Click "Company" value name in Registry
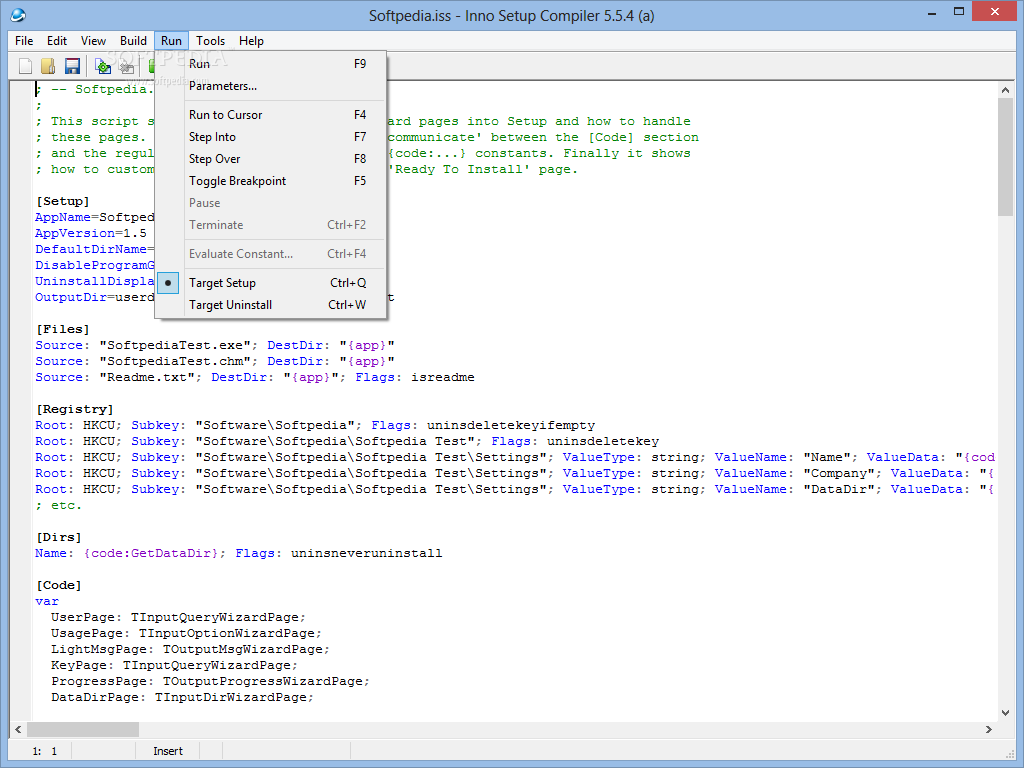 (839, 473)
